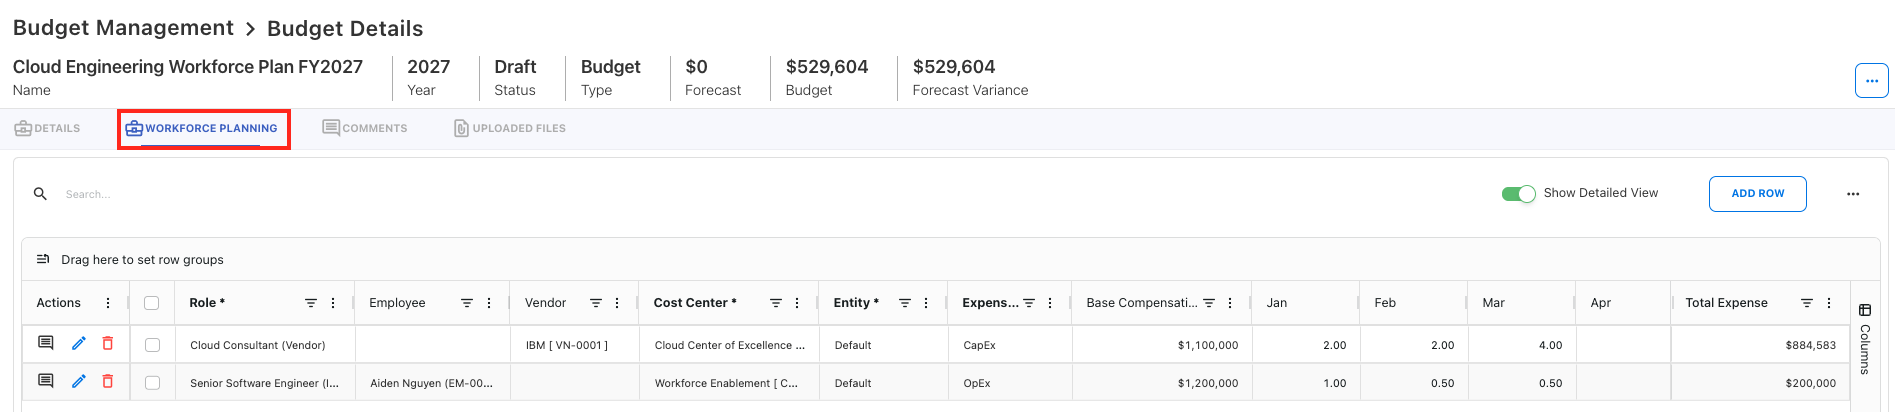Image resolution: width=1895 pixels, height=412 pixels.
Task: Click the Add Row button
Action: coord(1757,194)
